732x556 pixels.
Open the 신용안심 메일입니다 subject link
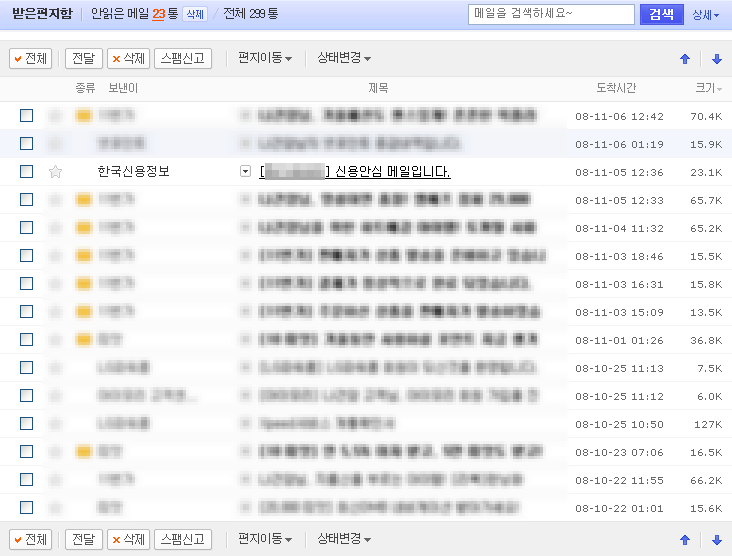point(355,171)
